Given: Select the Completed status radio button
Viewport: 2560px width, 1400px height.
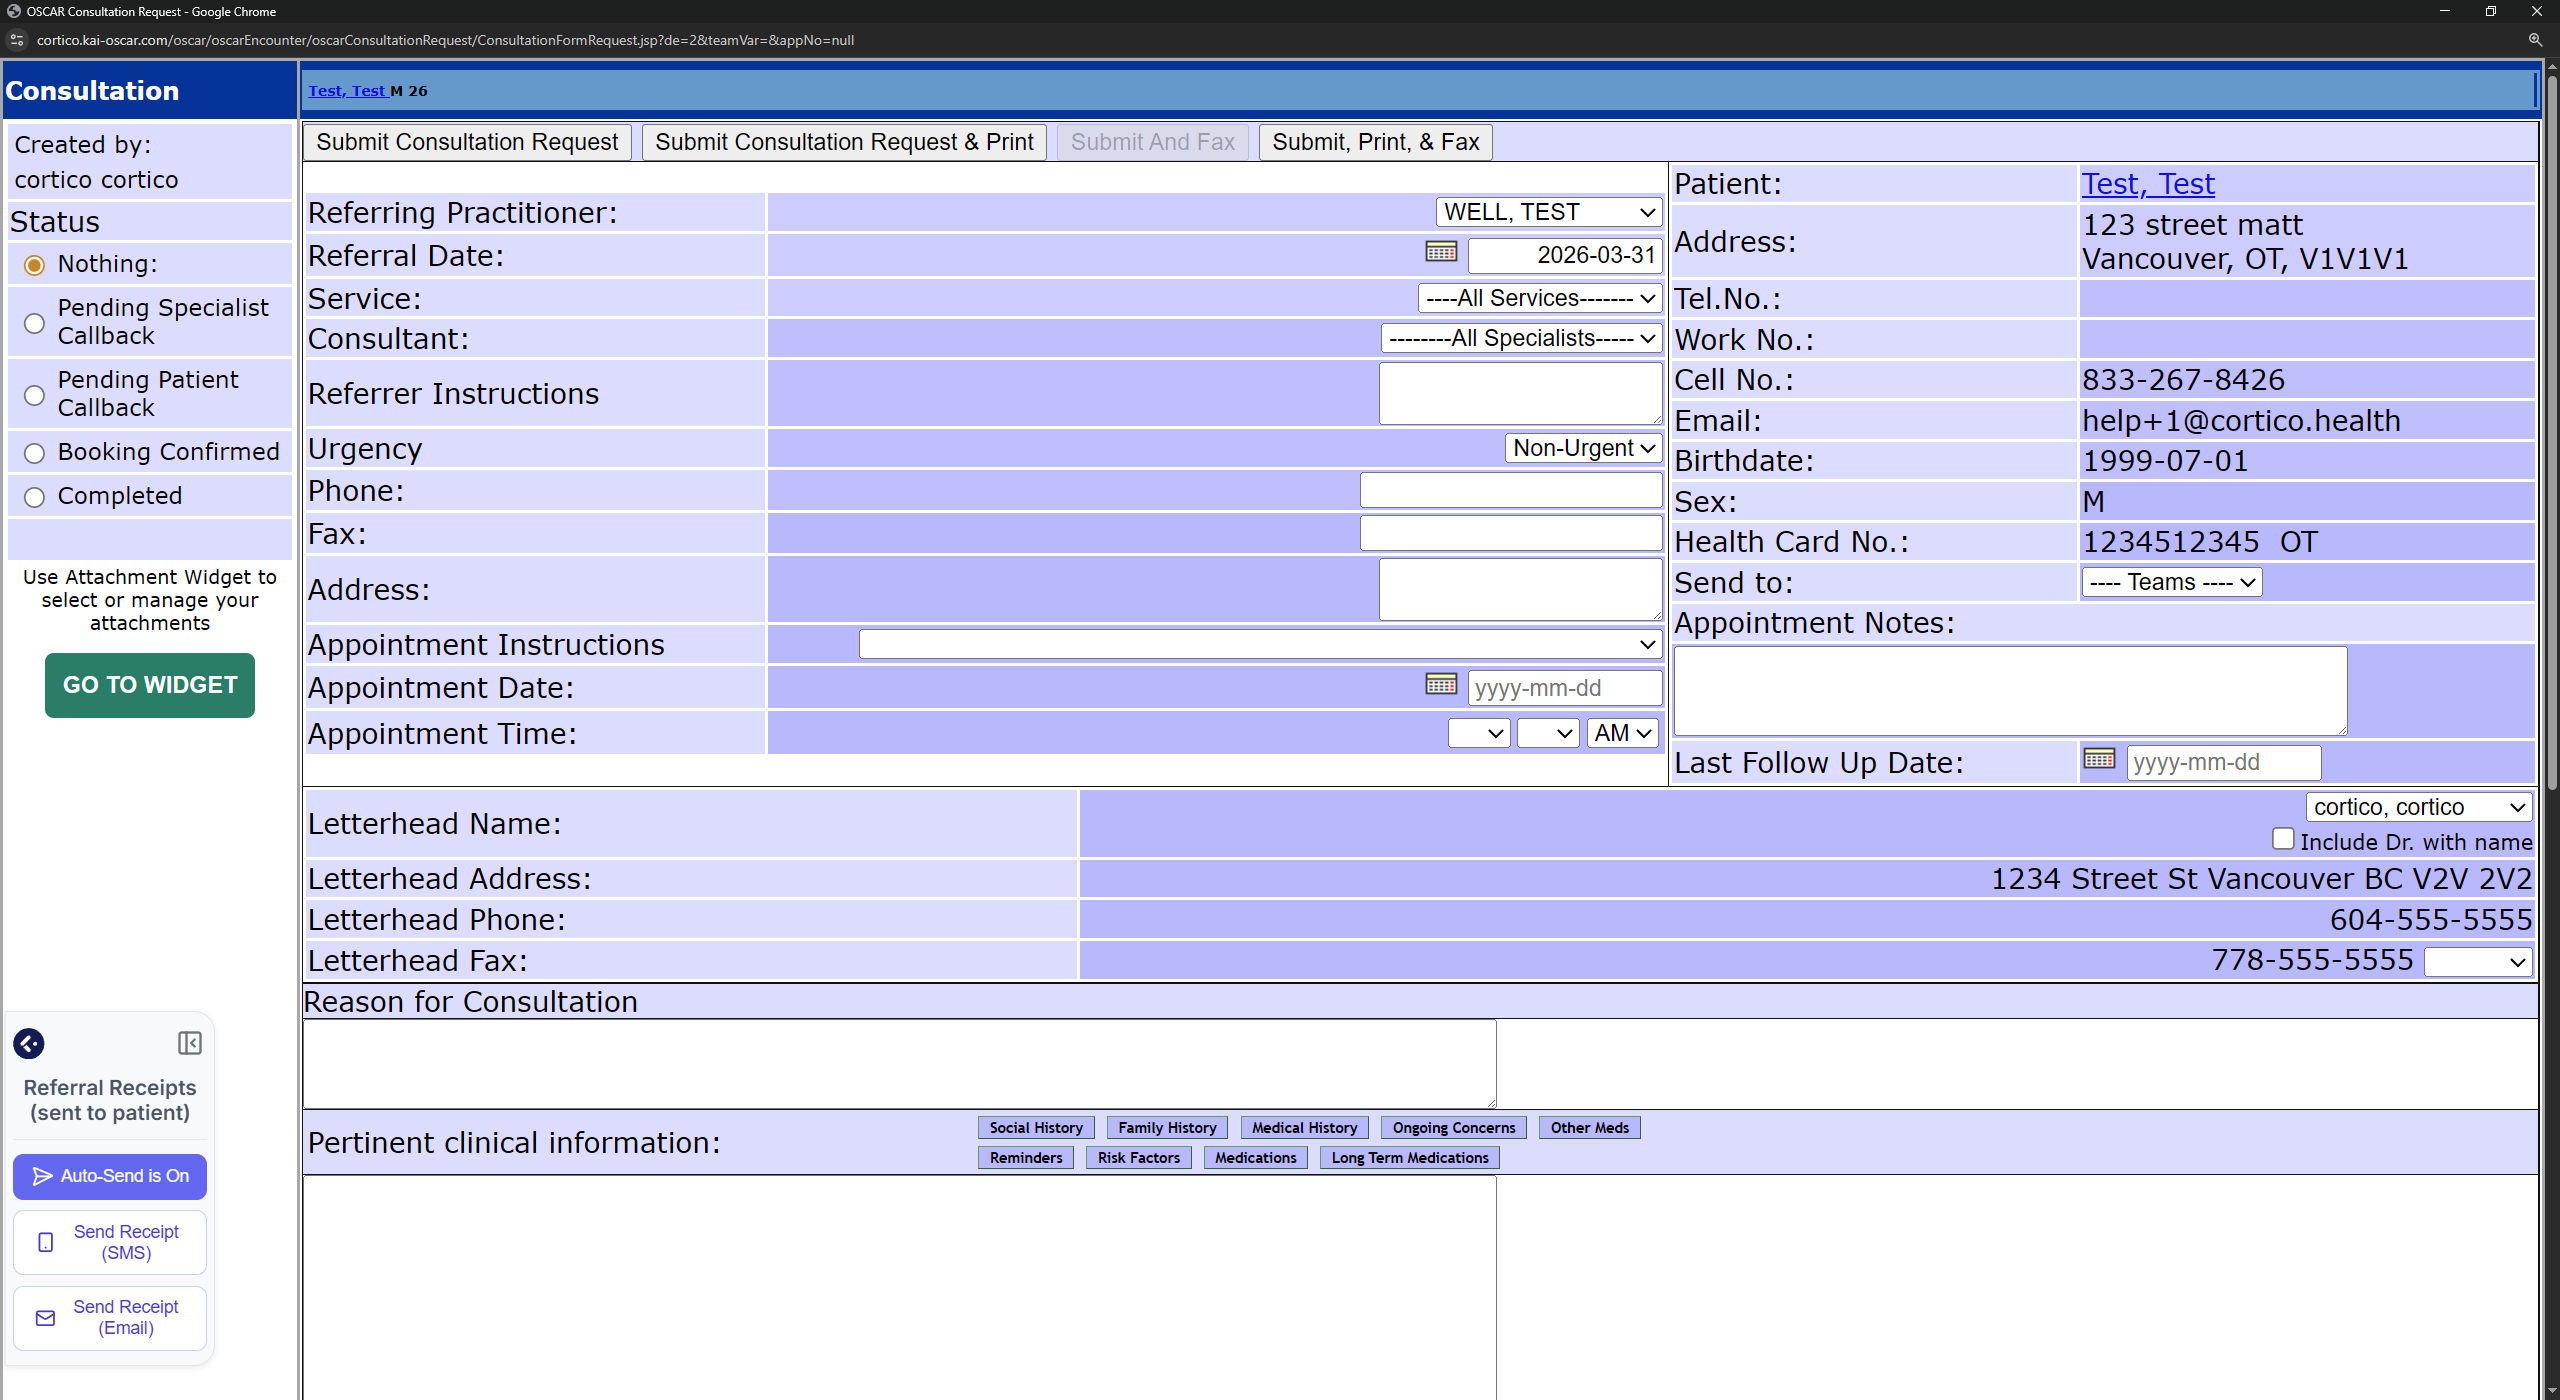Looking at the screenshot, I should (x=35, y=497).
